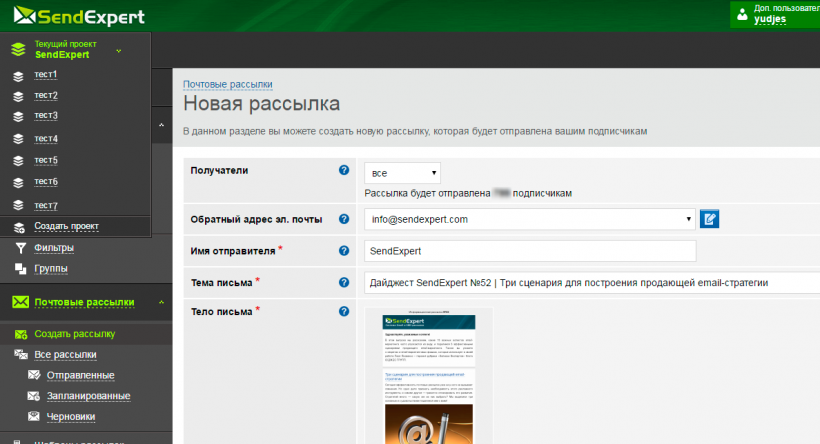Viewport: 820px width, 444px height.
Task: Switch to project тест3
Action: [x=46, y=115]
